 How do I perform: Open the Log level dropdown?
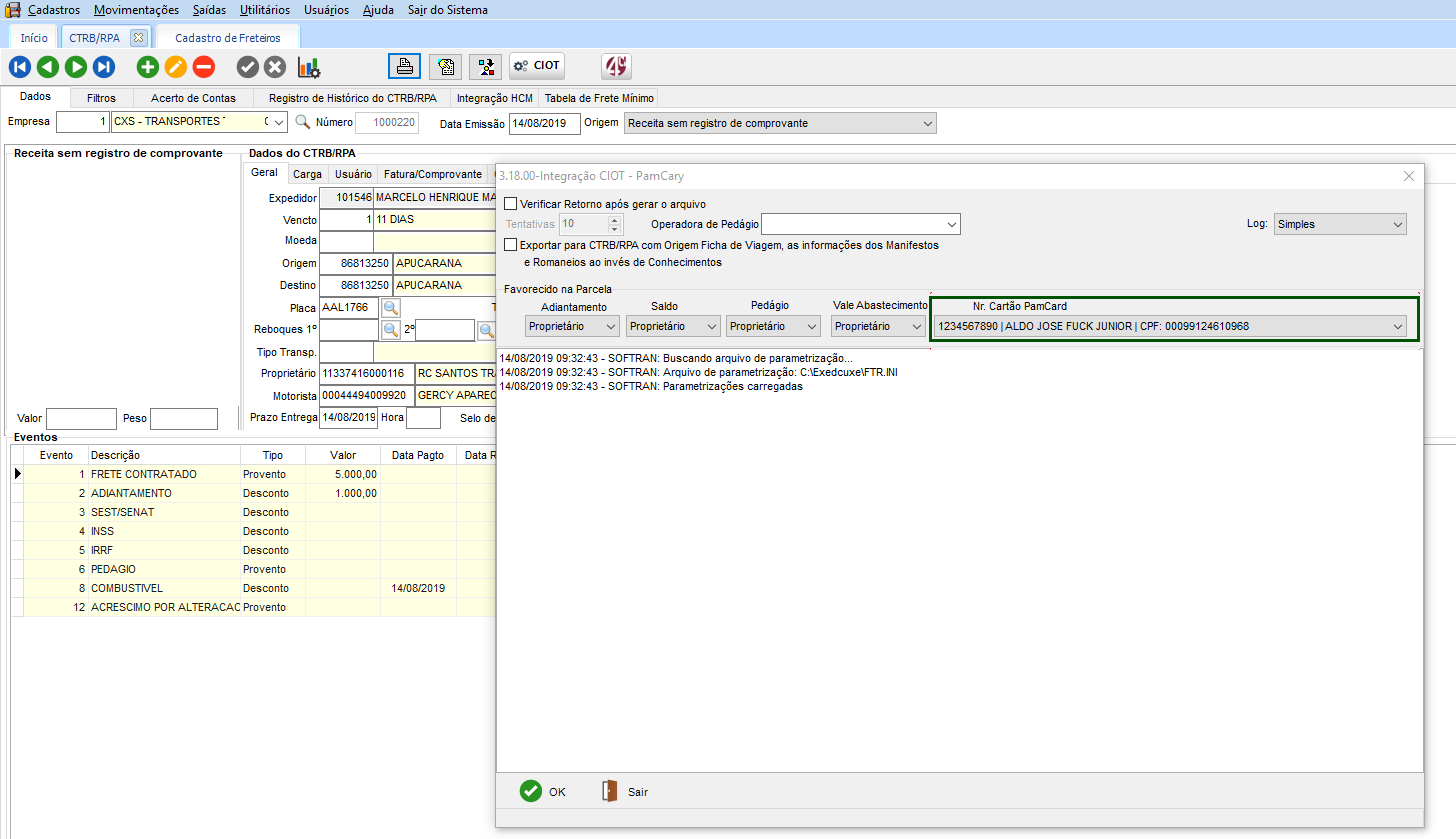click(1340, 224)
